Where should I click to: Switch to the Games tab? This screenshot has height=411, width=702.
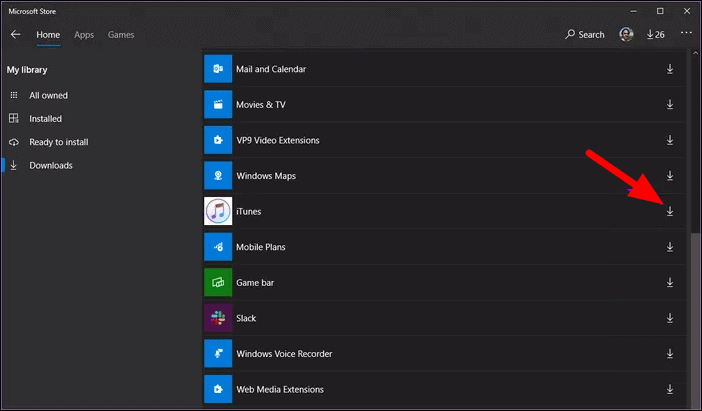(x=121, y=34)
